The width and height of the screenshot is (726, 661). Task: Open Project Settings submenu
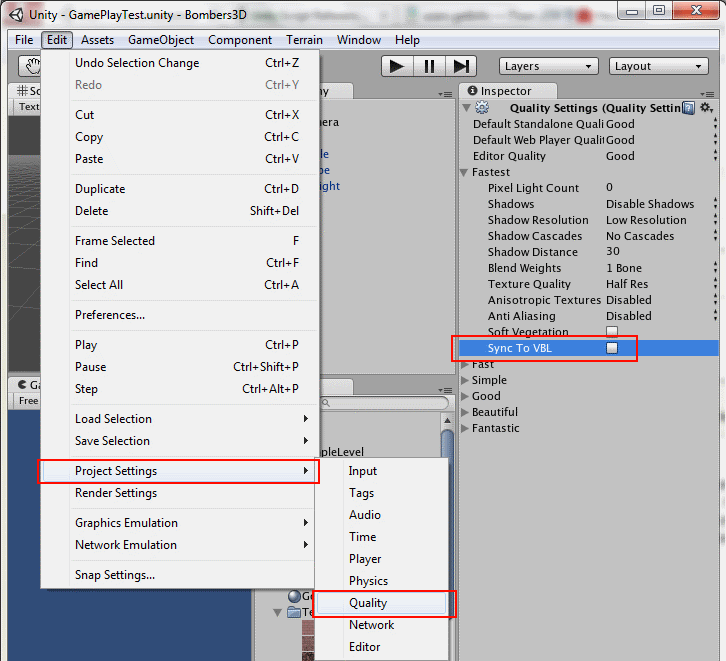[x=180, y=471]
